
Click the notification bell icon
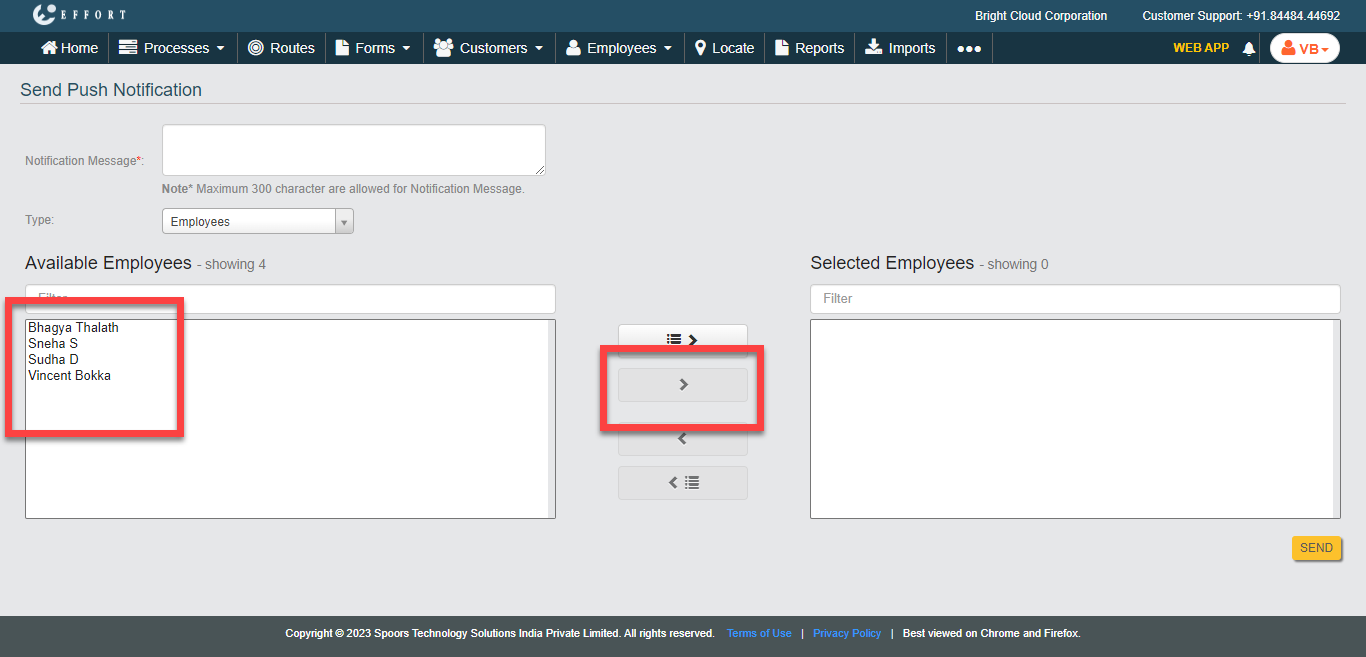1248,49
